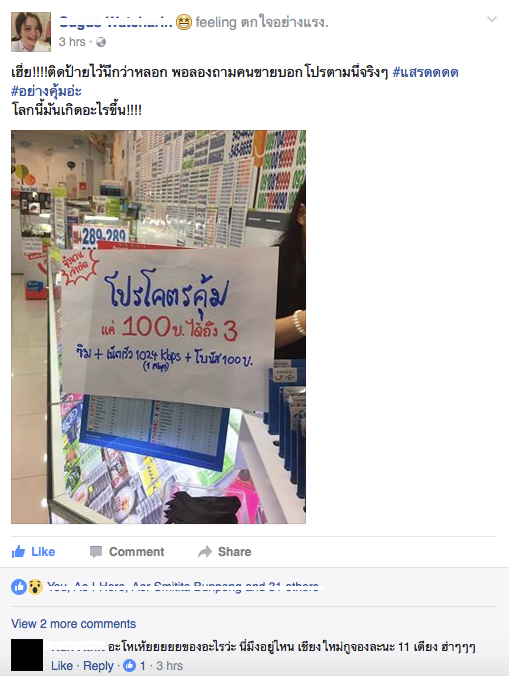The width and height of the screenshot is (509, 676).
Task: Open the poster's profile name link
Action: 116,22
